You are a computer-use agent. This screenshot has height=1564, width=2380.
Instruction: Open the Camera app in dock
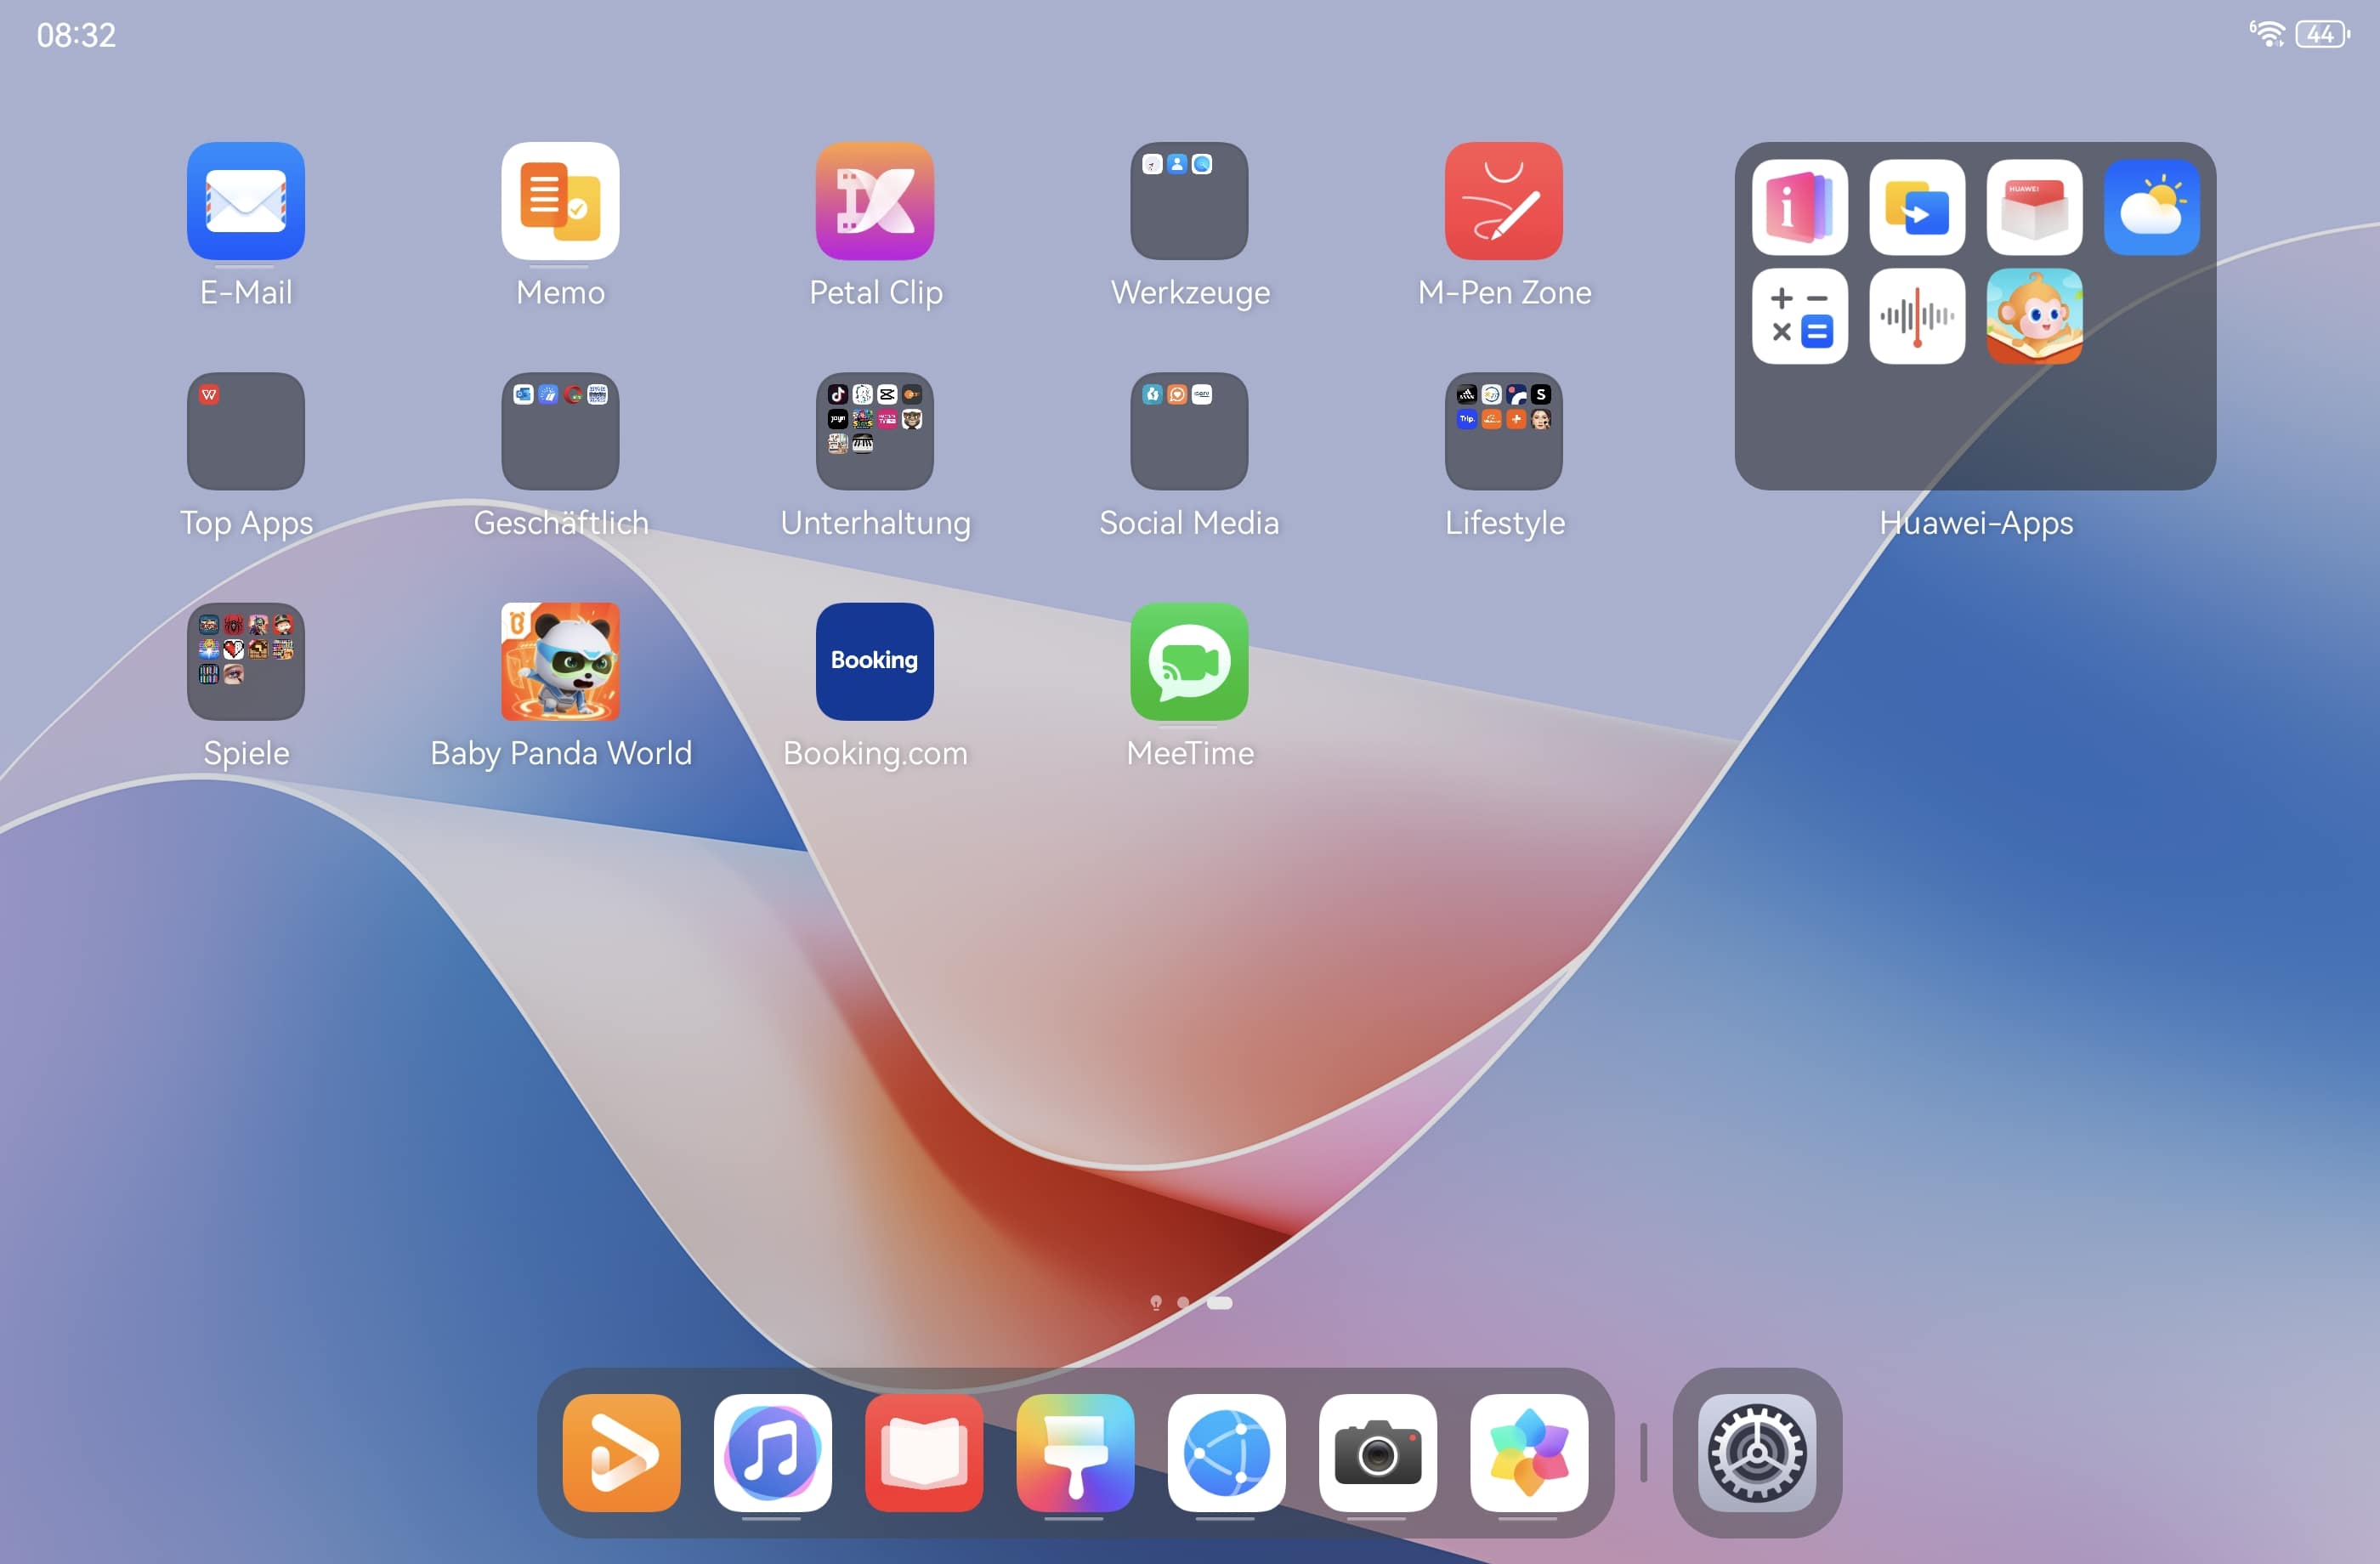coord(1377,1452)
